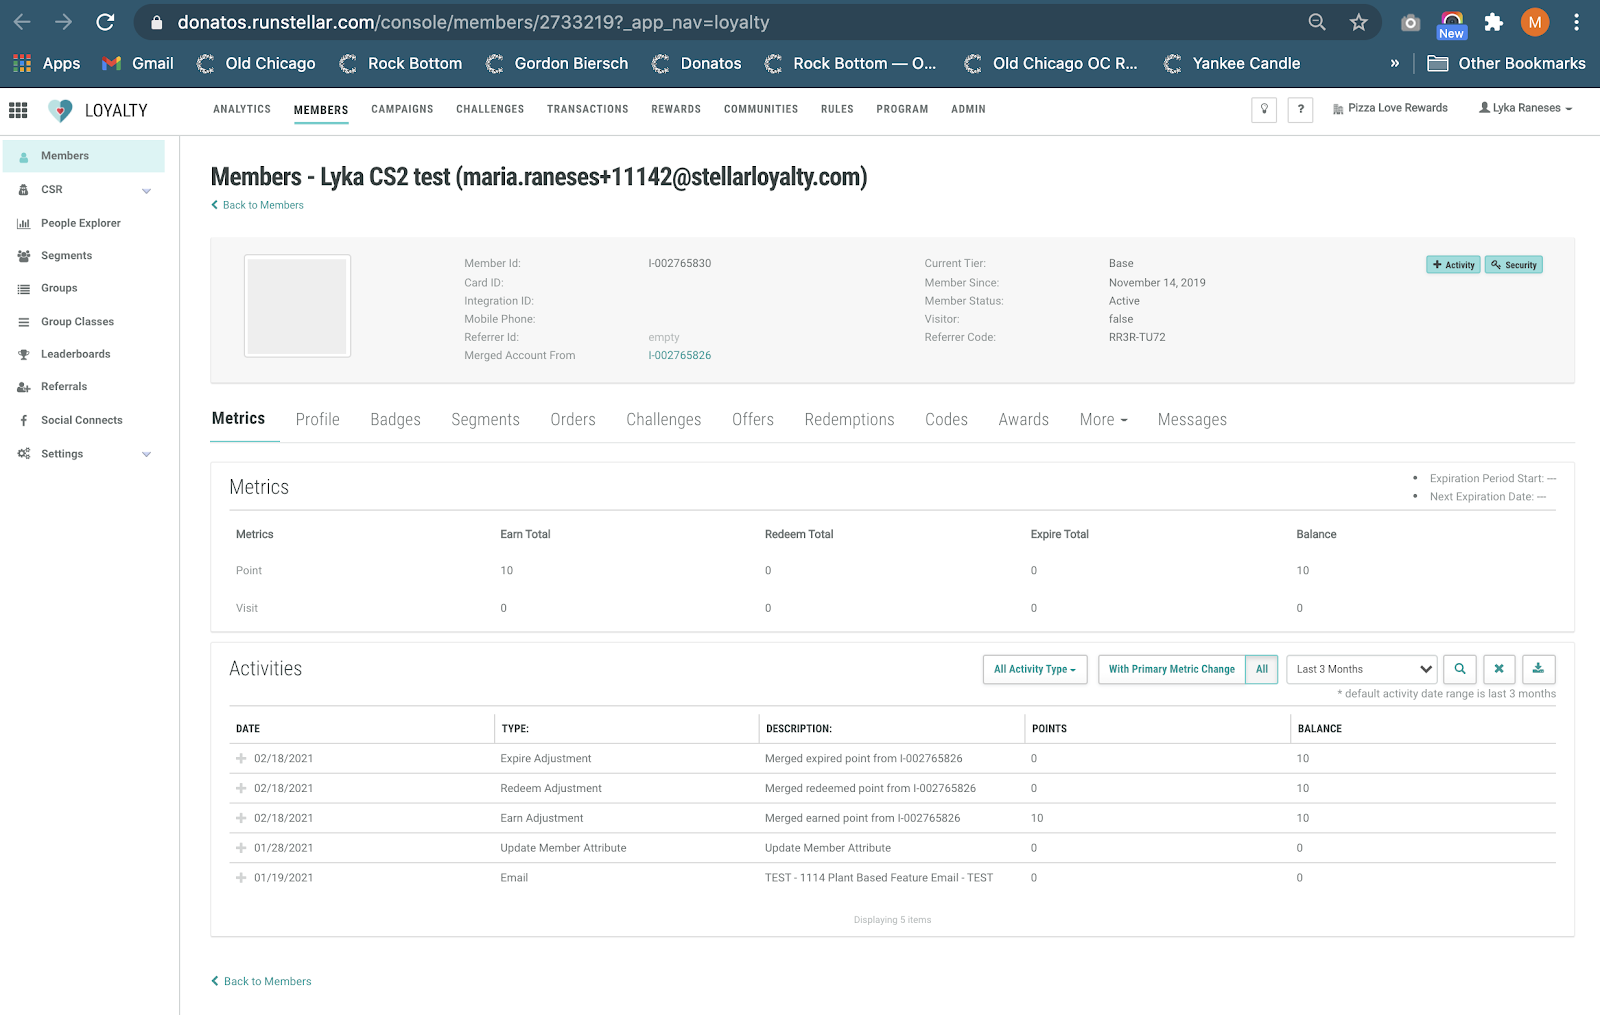This screenshot has height=1015, width=1600.
Task: Open the browser extensions puzzle icon
Action: [1493, 22]
